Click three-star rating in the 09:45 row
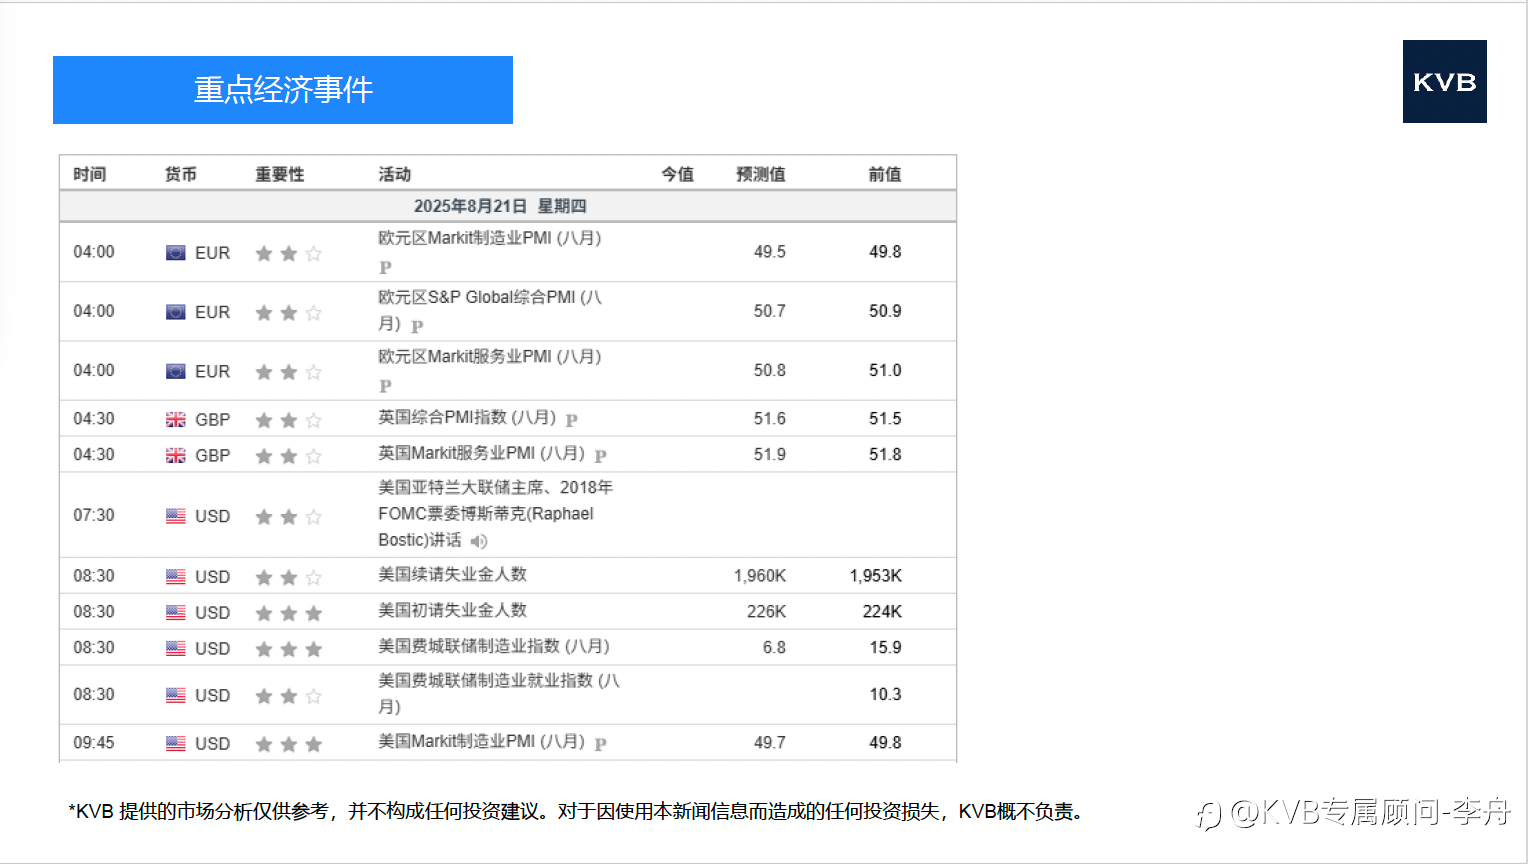 point(289,744)
